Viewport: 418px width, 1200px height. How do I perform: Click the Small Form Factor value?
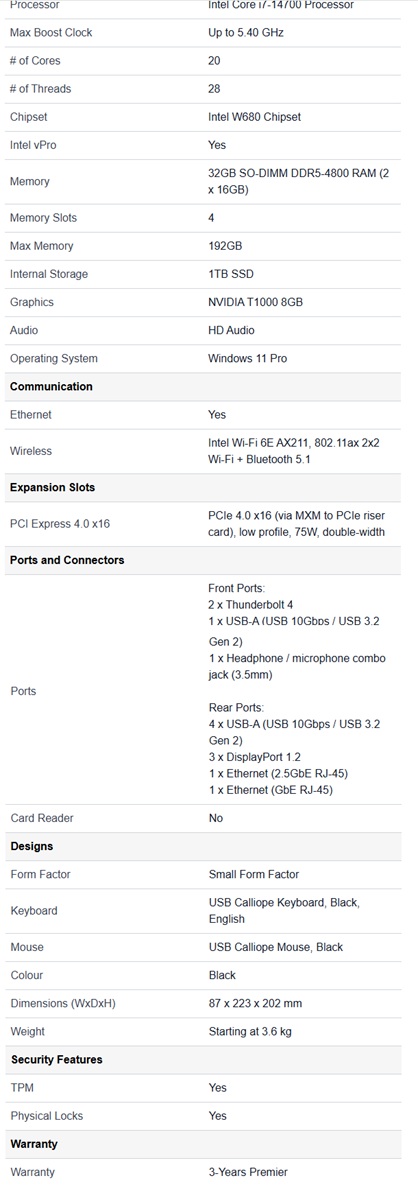pyautogui.click(x=254, y=874)
